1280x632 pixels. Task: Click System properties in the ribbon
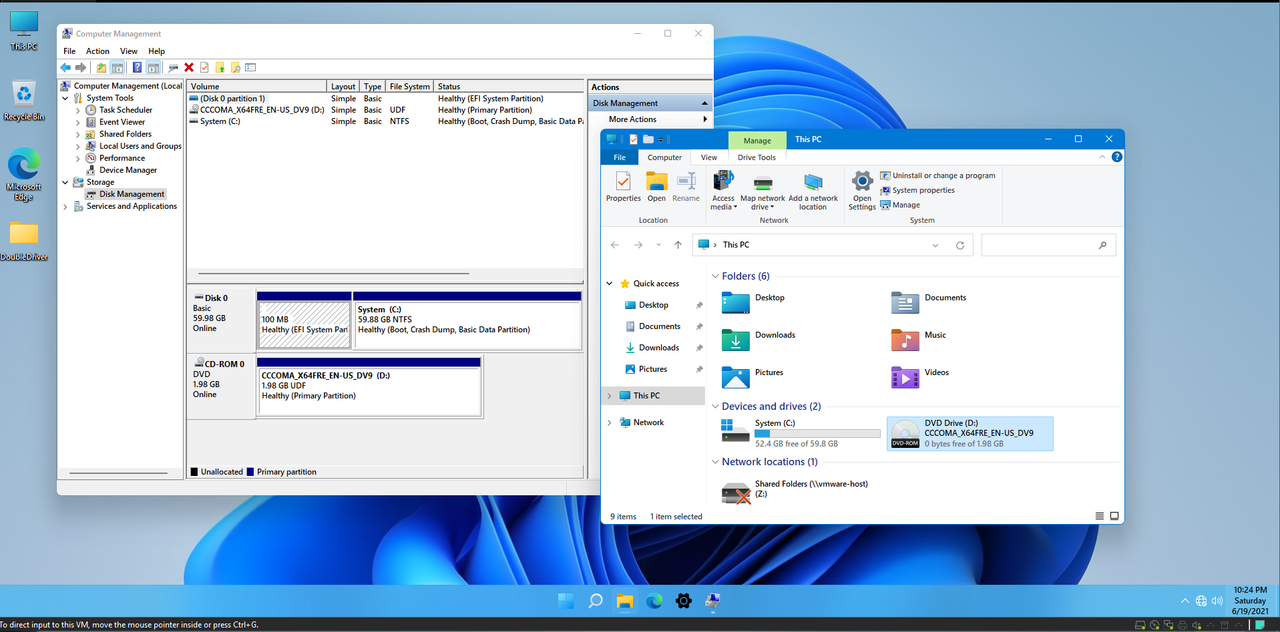pyautogui.click(x=917, y=190)
